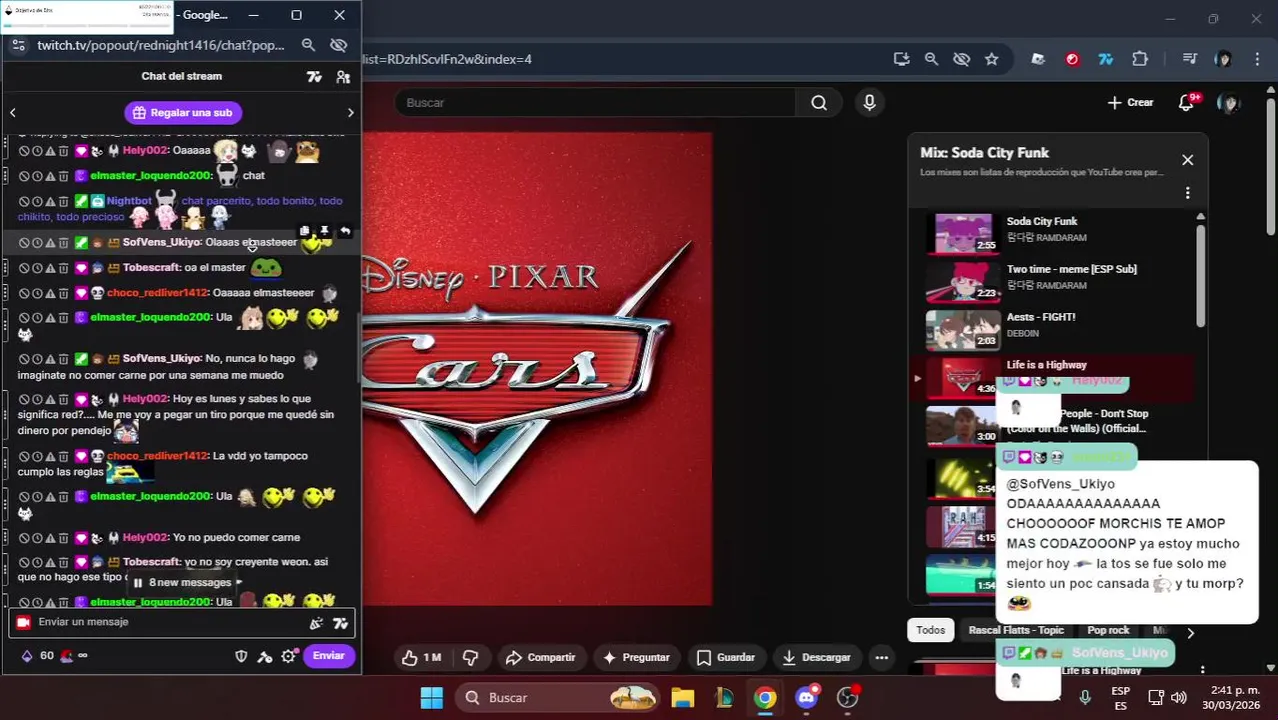Image resolution: width=1278 pixels, height=720 pixels.
Task: Open Hely002's username in chat
Action: (144, 151)
